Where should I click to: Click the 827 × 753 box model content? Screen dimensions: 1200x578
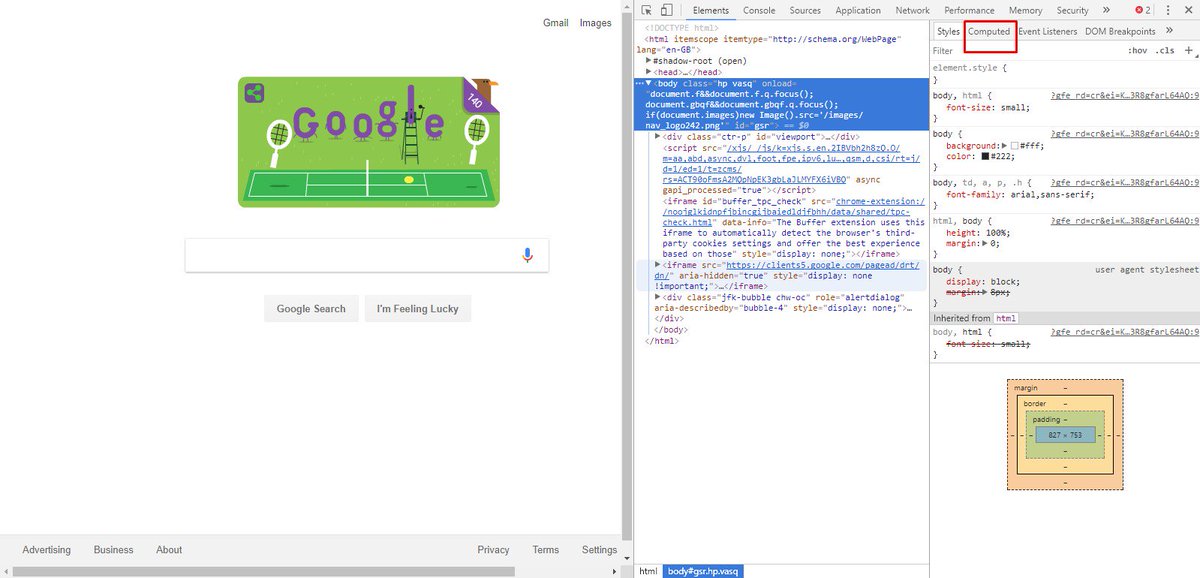[1065, 435]
